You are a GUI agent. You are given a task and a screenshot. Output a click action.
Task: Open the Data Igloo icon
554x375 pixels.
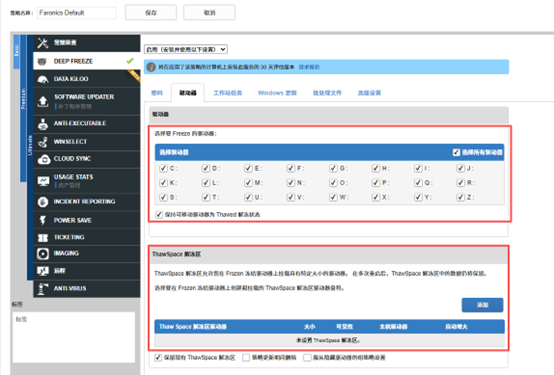click(x=43, y=79)
